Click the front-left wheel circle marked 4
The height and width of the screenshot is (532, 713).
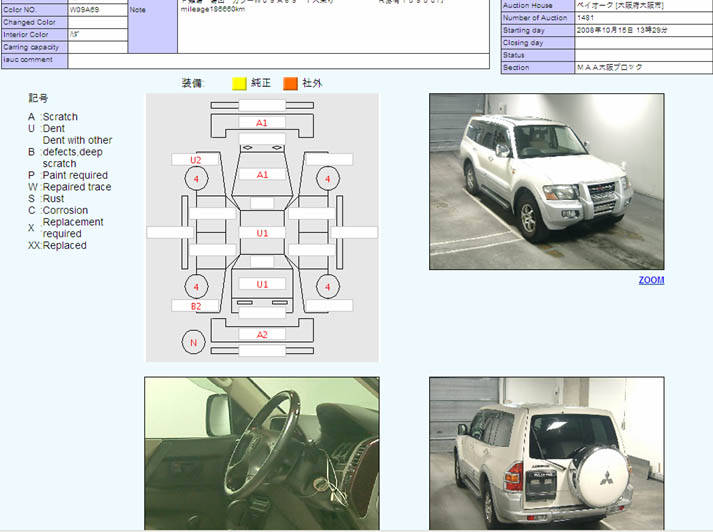[196, 179]
